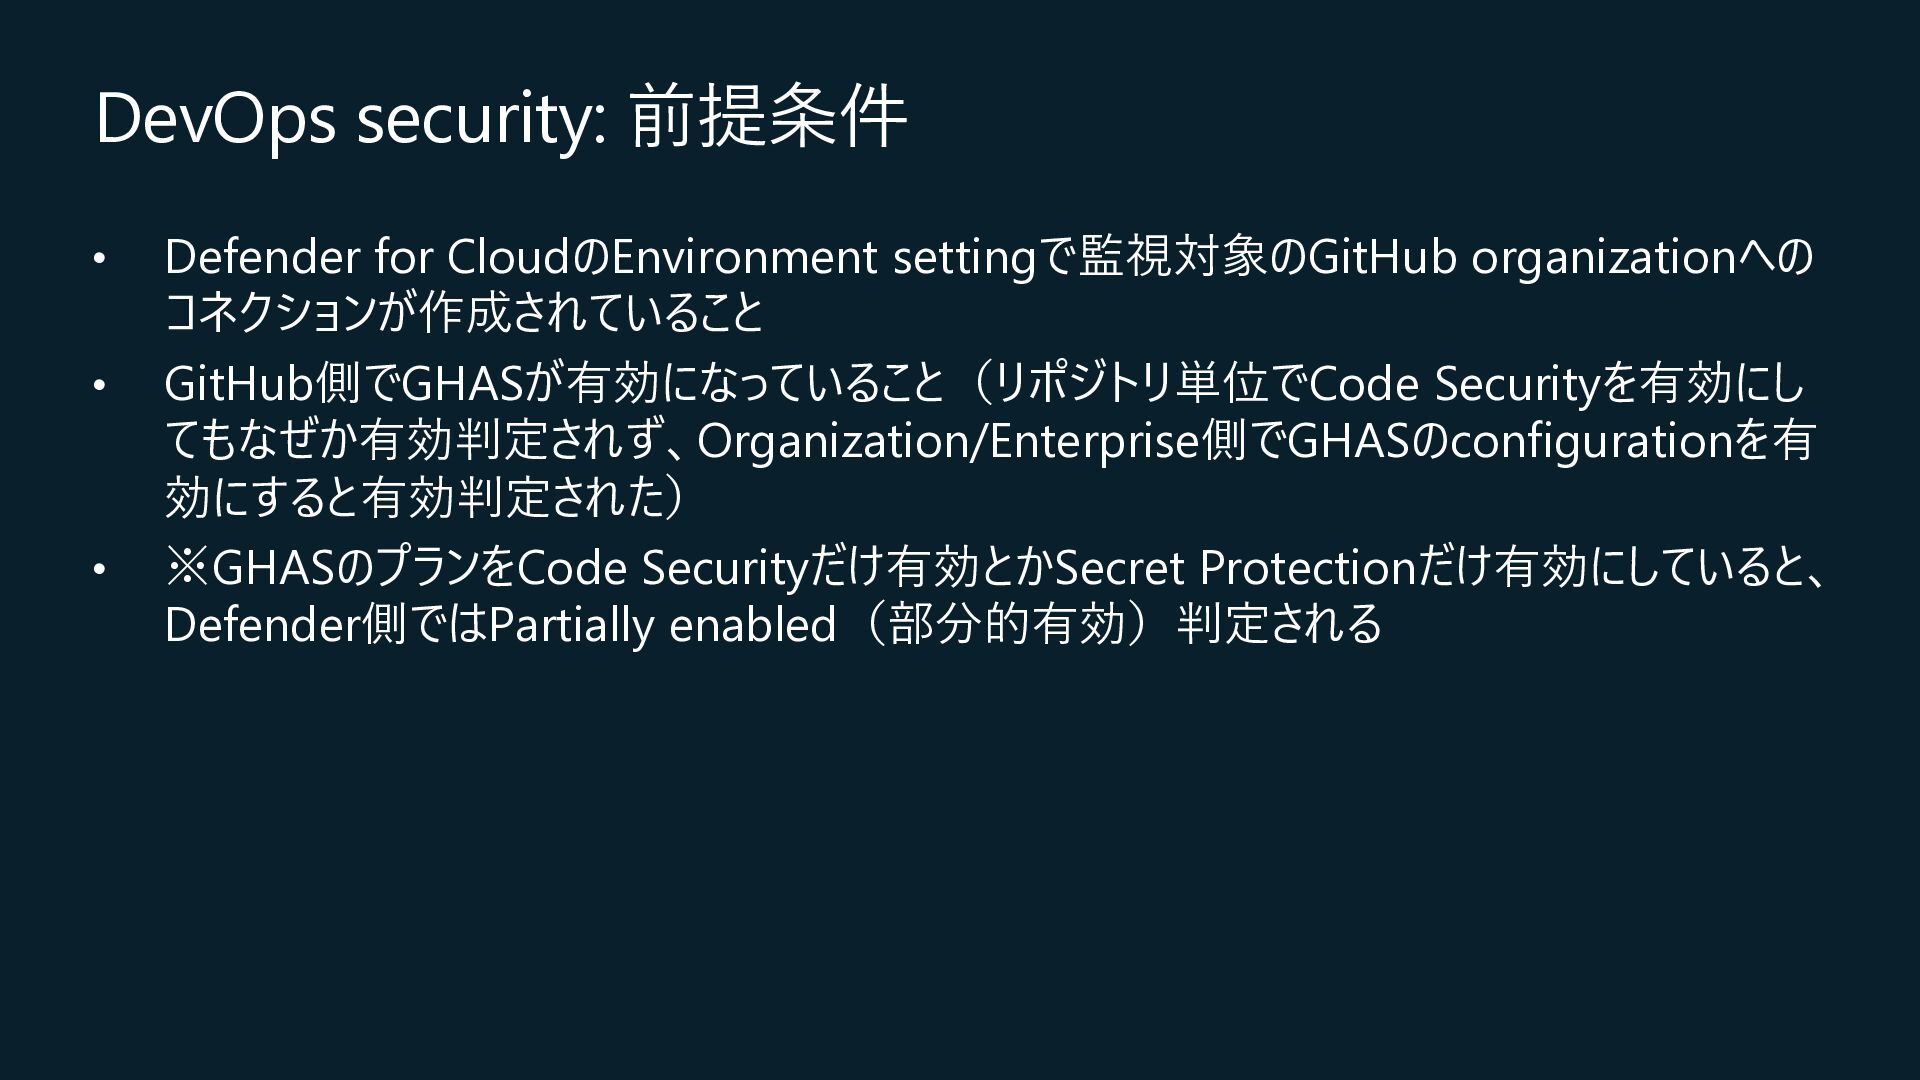Click the slide title "DevOps security: 前提条件"
The height and width of the screenshot is (1080, 1920).
point(500,118)
